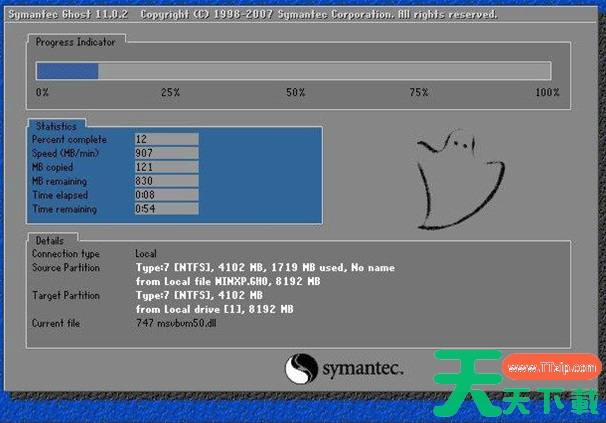Click the Progress Indicator panel title
This screenshot has width=606, height=423.
point(75,43)
